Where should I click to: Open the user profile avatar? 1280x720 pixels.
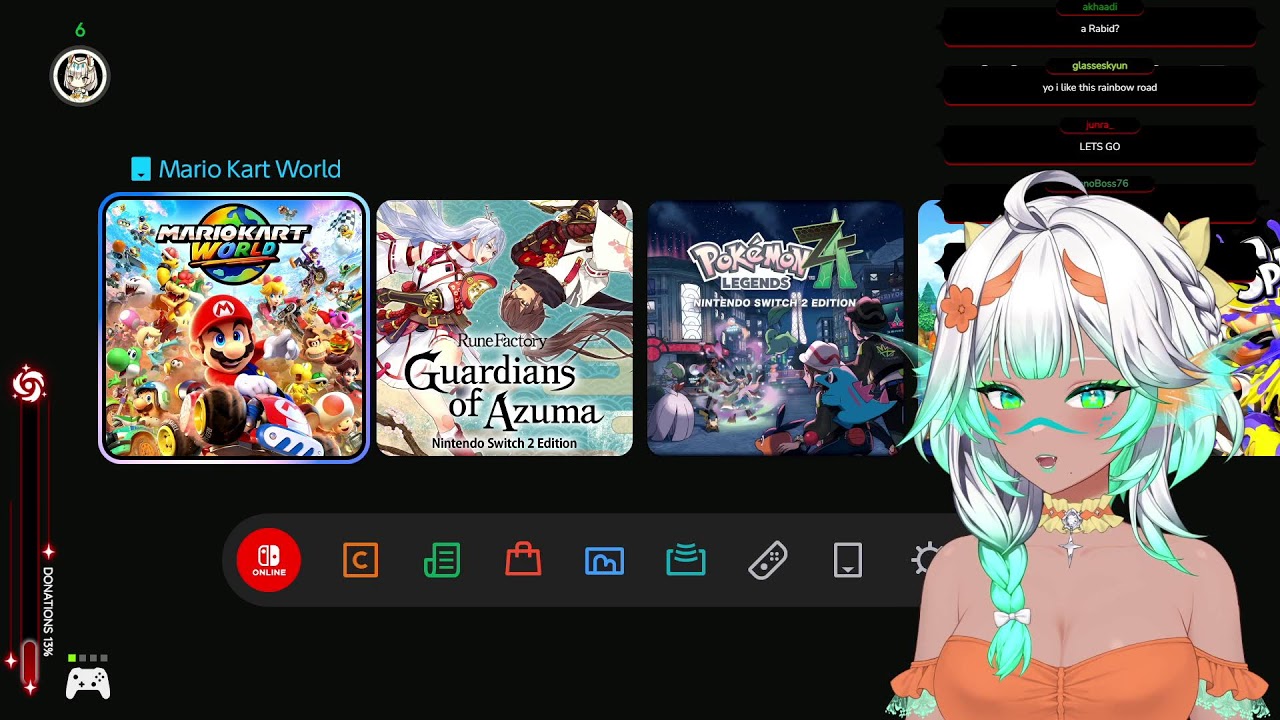[x=80, y=75]
